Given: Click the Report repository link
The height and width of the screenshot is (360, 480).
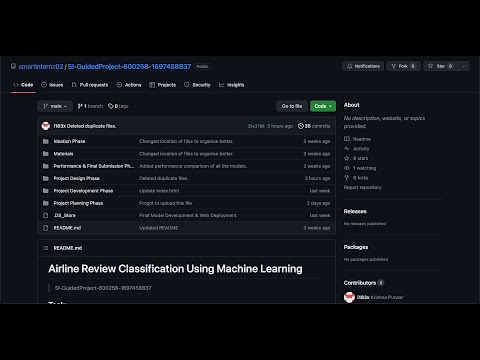Looking at the screenshot, I should (363, 187).
